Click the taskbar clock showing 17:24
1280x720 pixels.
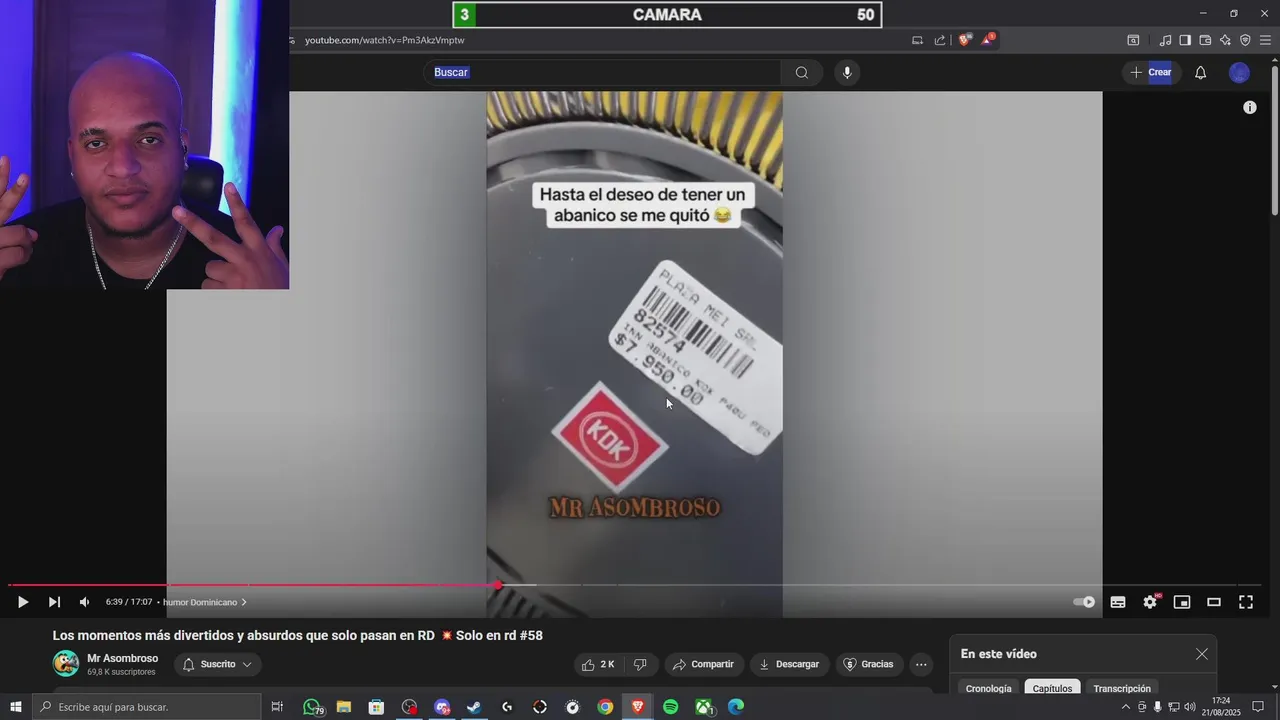pos(1220,707)
